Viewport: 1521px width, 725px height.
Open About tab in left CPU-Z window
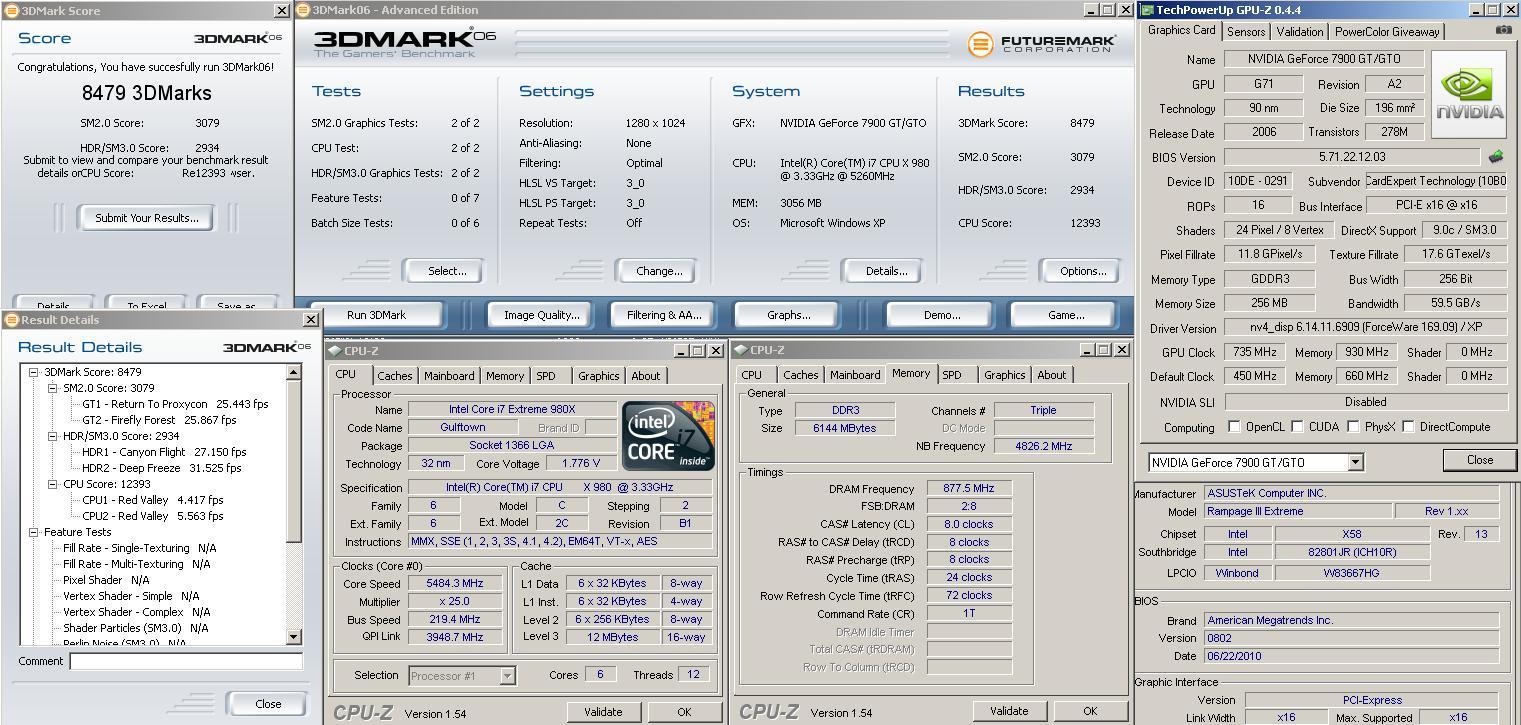[645, 376]
